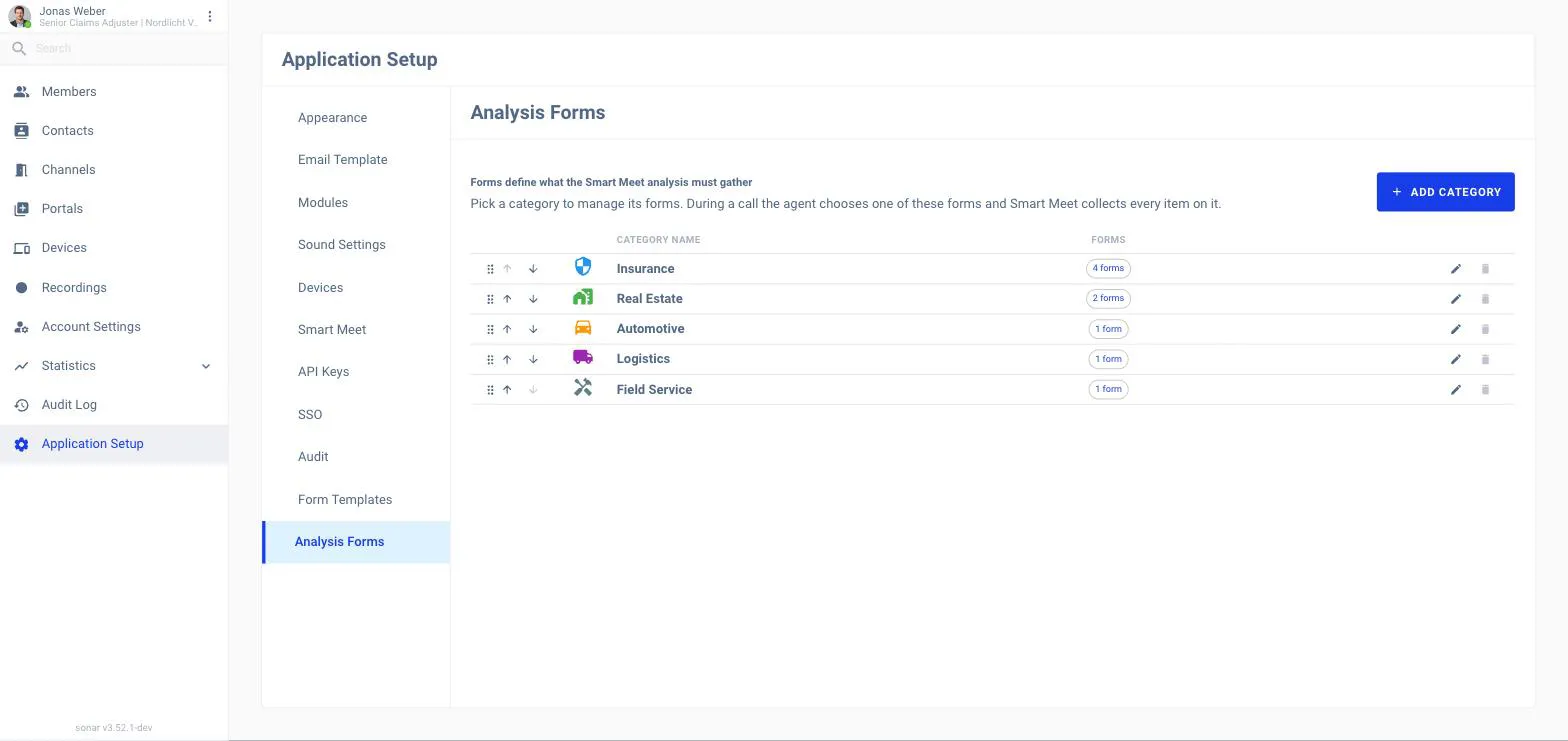Open the SSO settings tab
This screenshot has width=1568, height=741.
tap(356, 415)
